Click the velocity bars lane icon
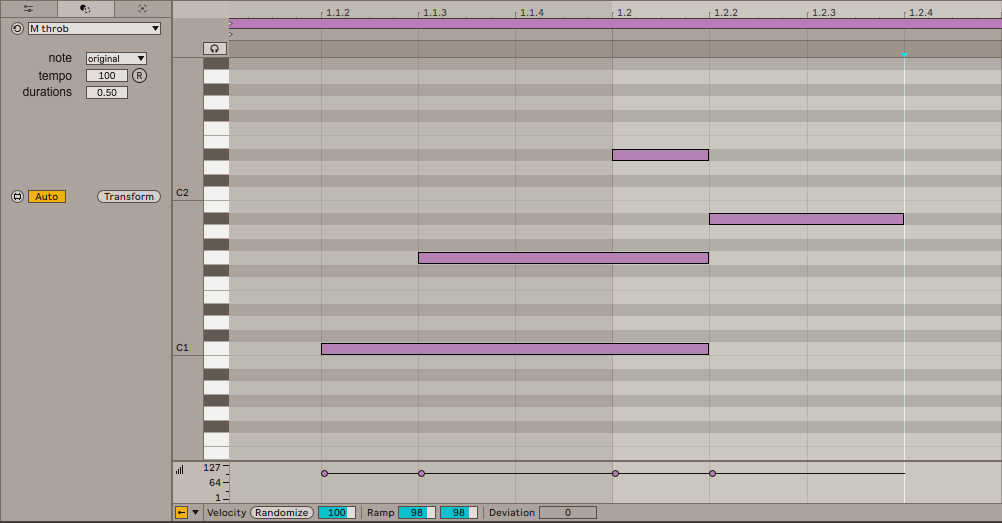 click(180, 469)
